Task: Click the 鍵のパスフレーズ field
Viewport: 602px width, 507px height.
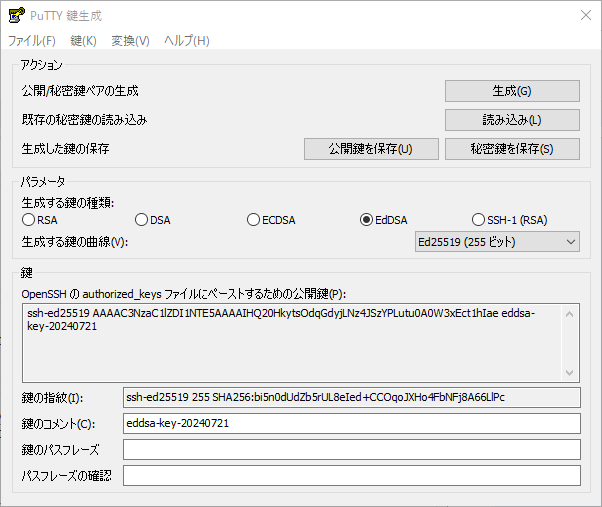Action: click(x=352, y=449)
